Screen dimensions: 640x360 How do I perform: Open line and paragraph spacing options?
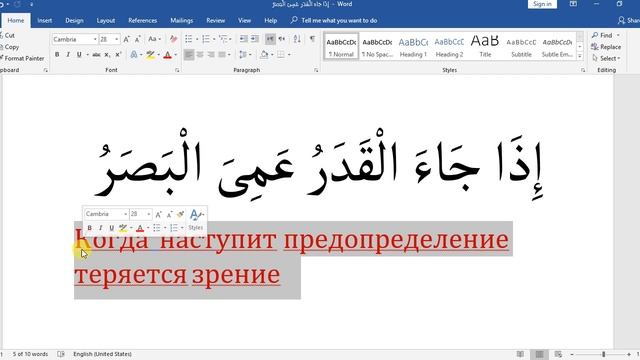[243, 54]
